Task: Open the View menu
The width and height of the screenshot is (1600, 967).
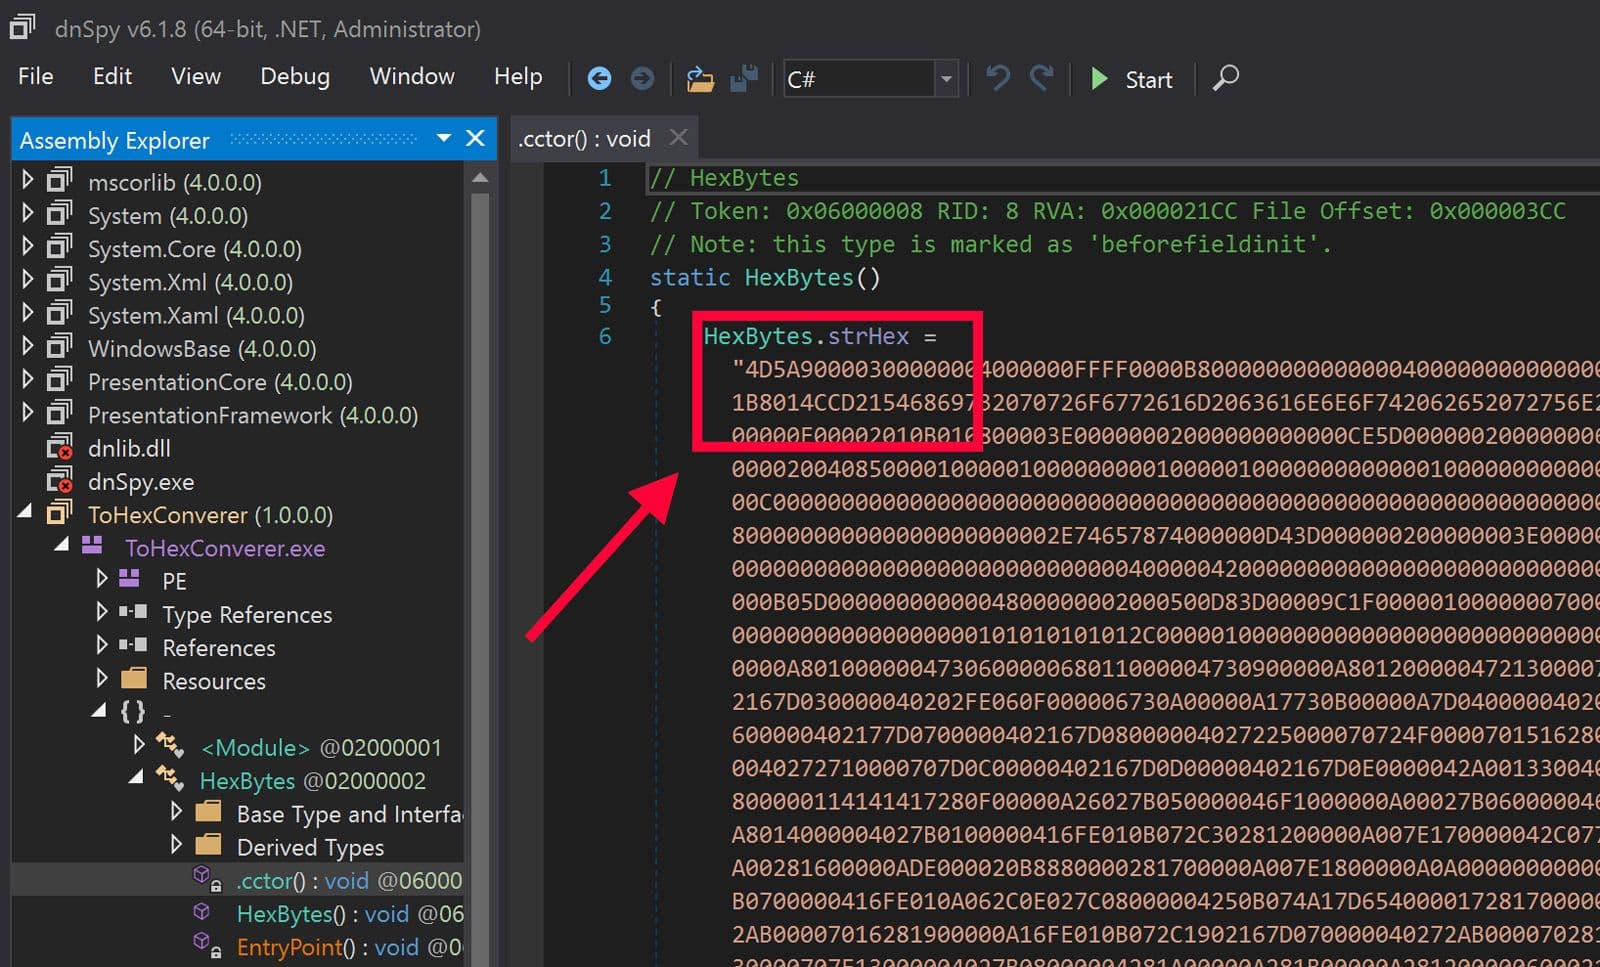Action: pyautogui.click(x=196, y=76)
